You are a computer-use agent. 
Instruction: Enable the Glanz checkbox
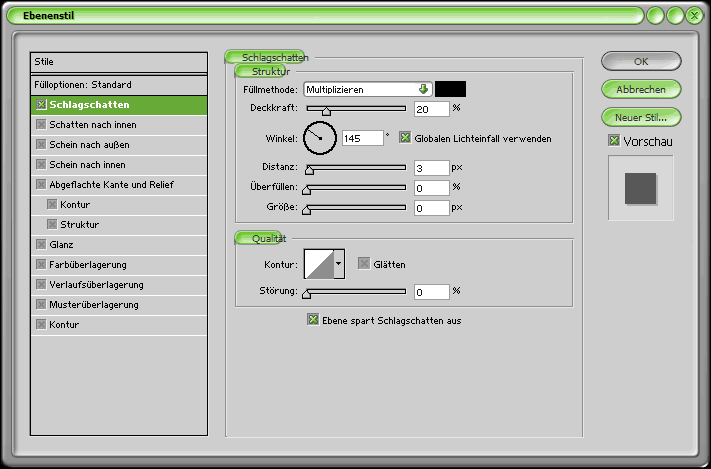coord(41,244)
